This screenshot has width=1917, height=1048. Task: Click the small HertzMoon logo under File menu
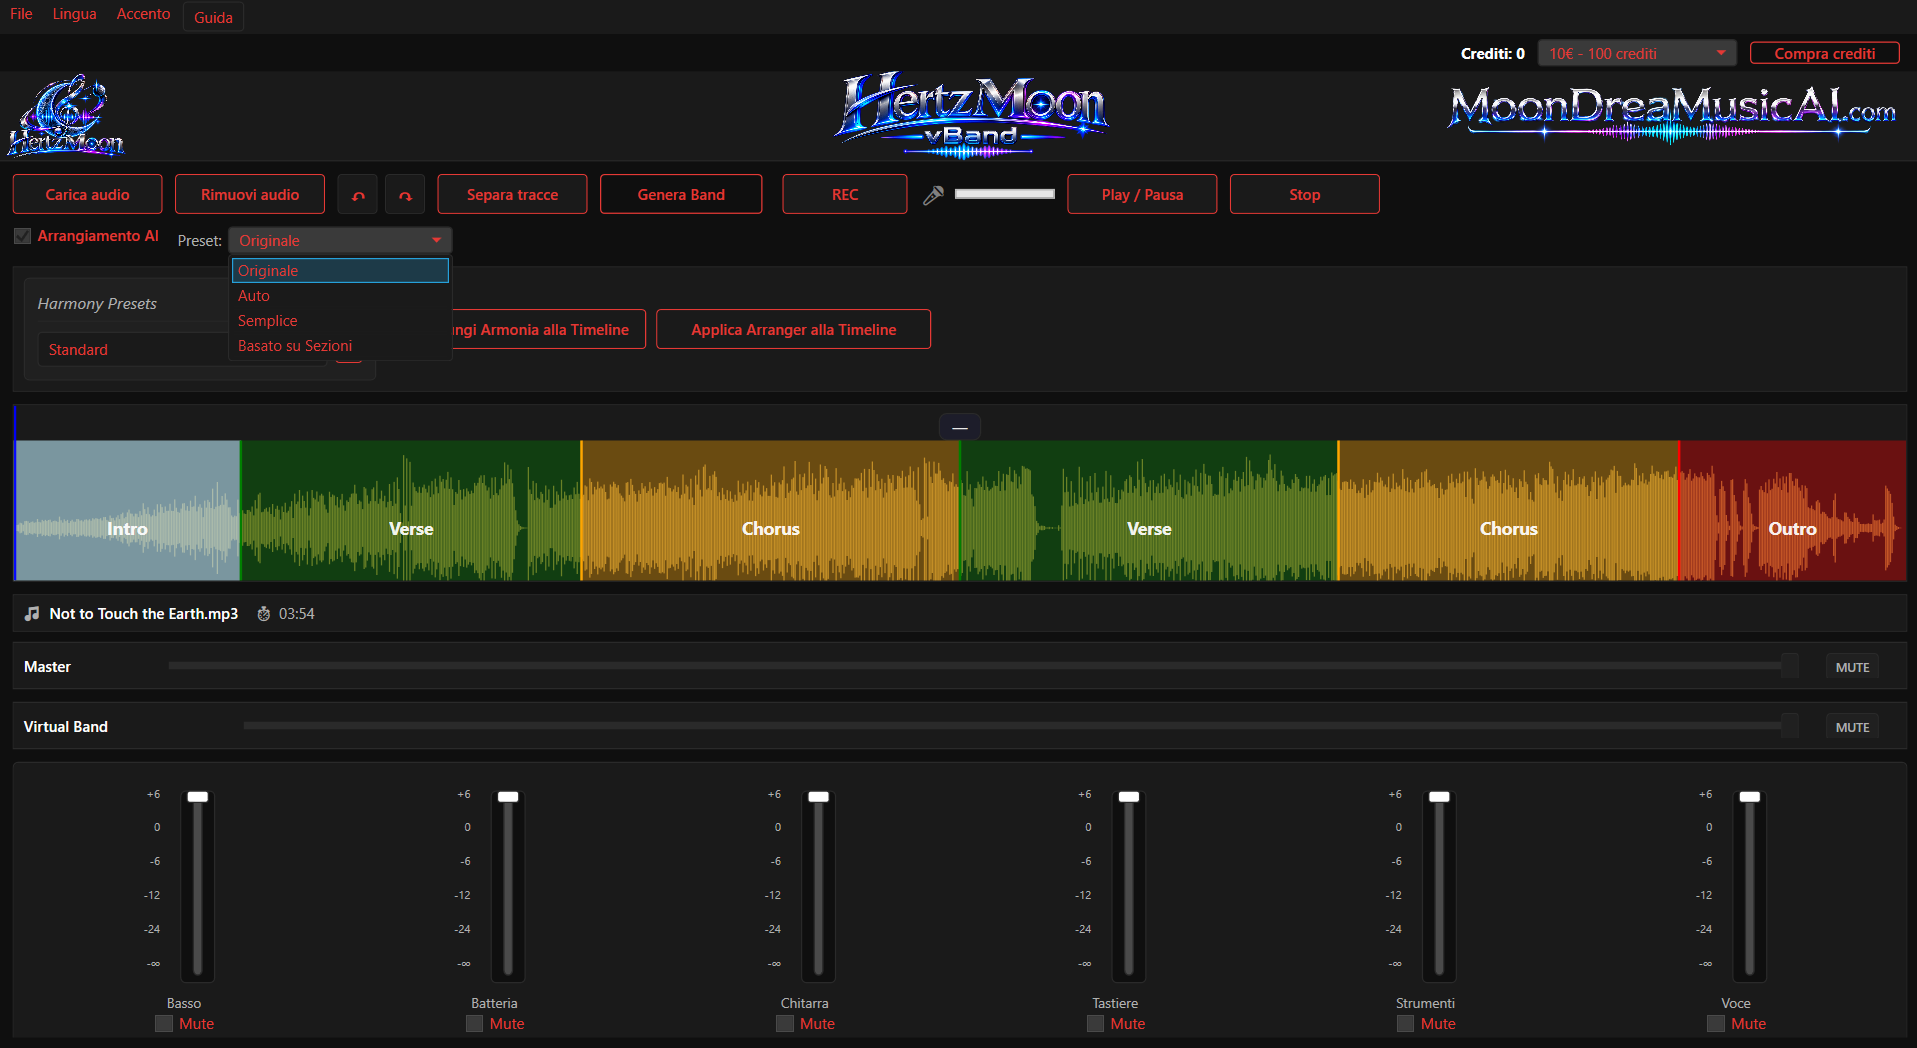[x=66, y=116]
